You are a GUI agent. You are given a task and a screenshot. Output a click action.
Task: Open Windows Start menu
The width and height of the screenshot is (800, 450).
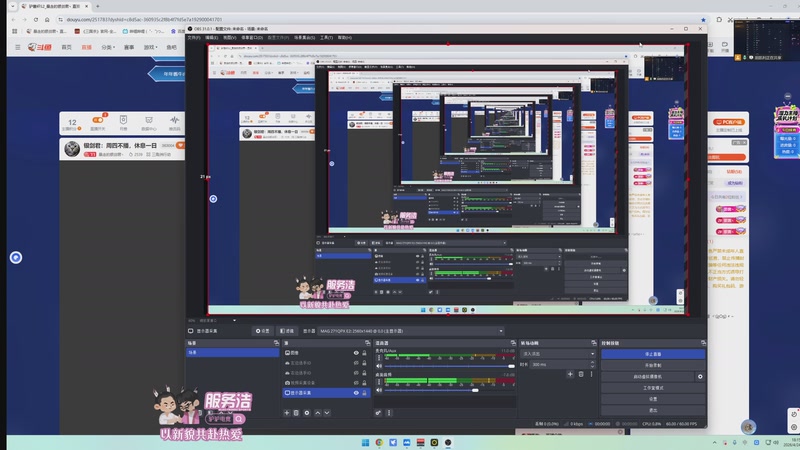pyautogui.click(x=365, y=442)
